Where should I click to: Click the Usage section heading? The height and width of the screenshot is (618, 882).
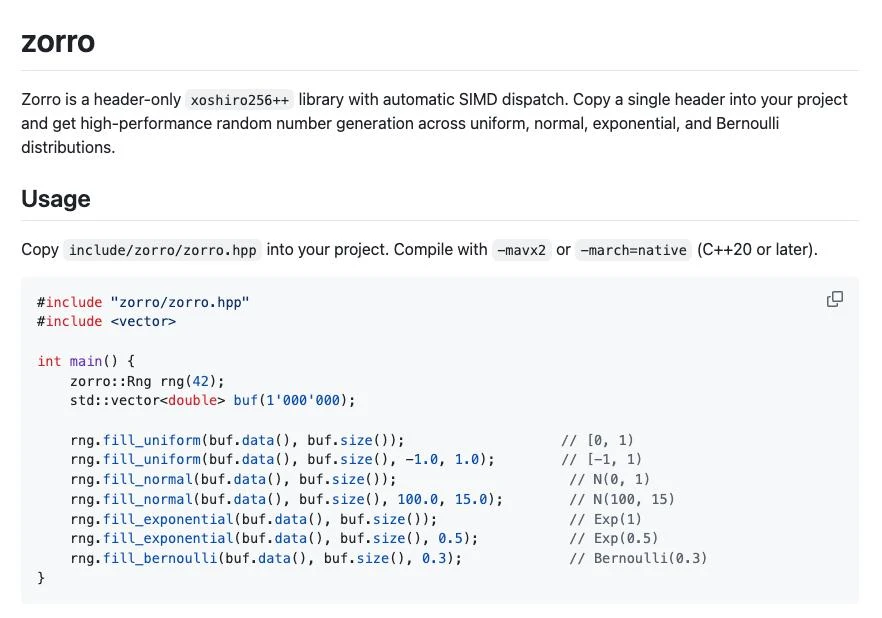pyautogui.click(x=56, y=199)
